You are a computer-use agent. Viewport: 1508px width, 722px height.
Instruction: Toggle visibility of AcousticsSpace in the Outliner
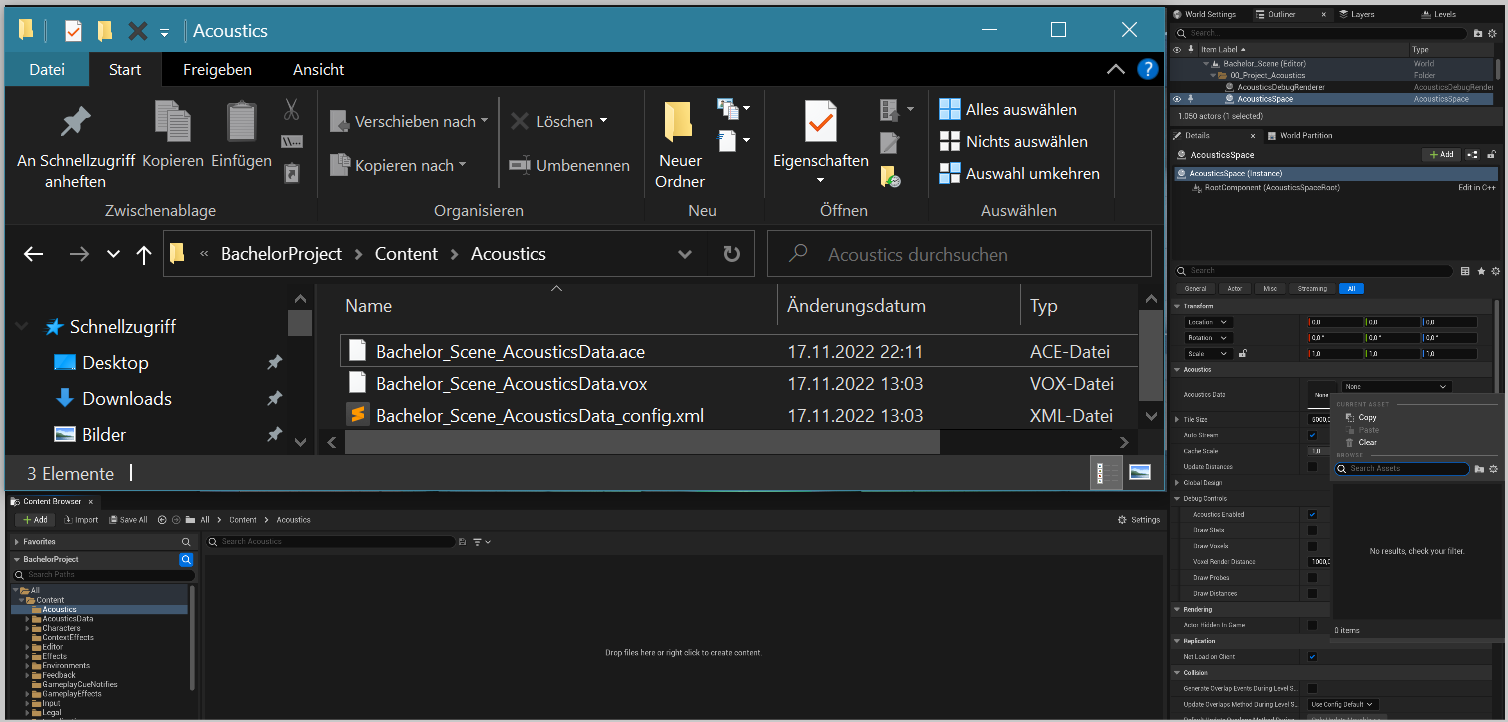point(1178,98)
